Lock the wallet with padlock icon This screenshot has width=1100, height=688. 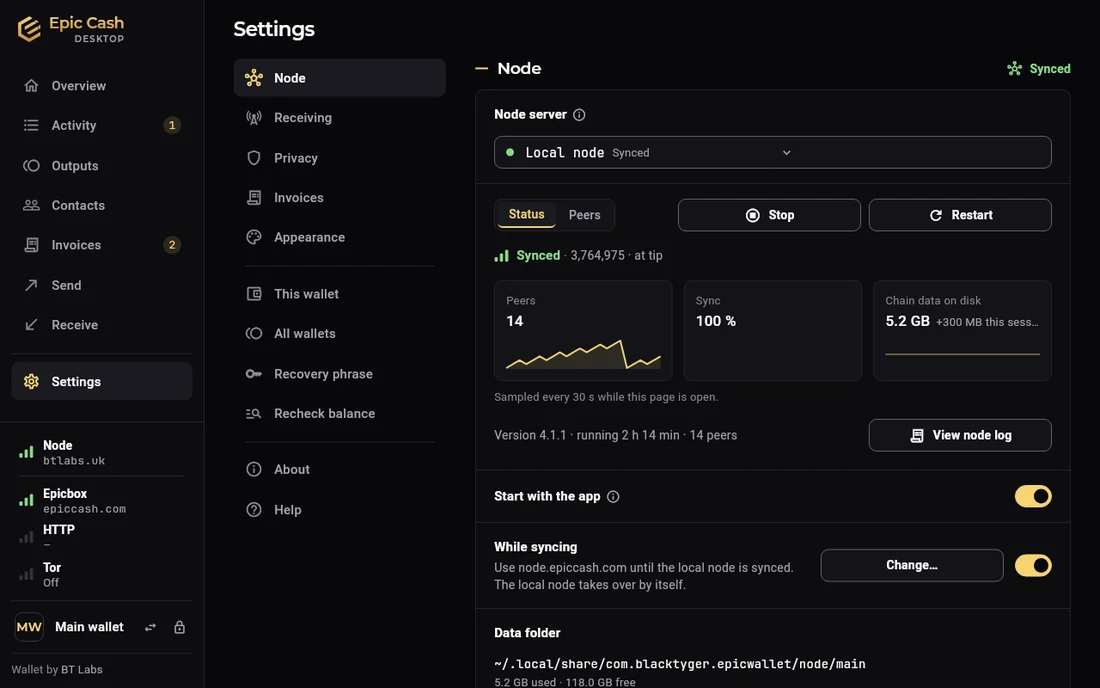pyautogui.click(x=180, y=627)
